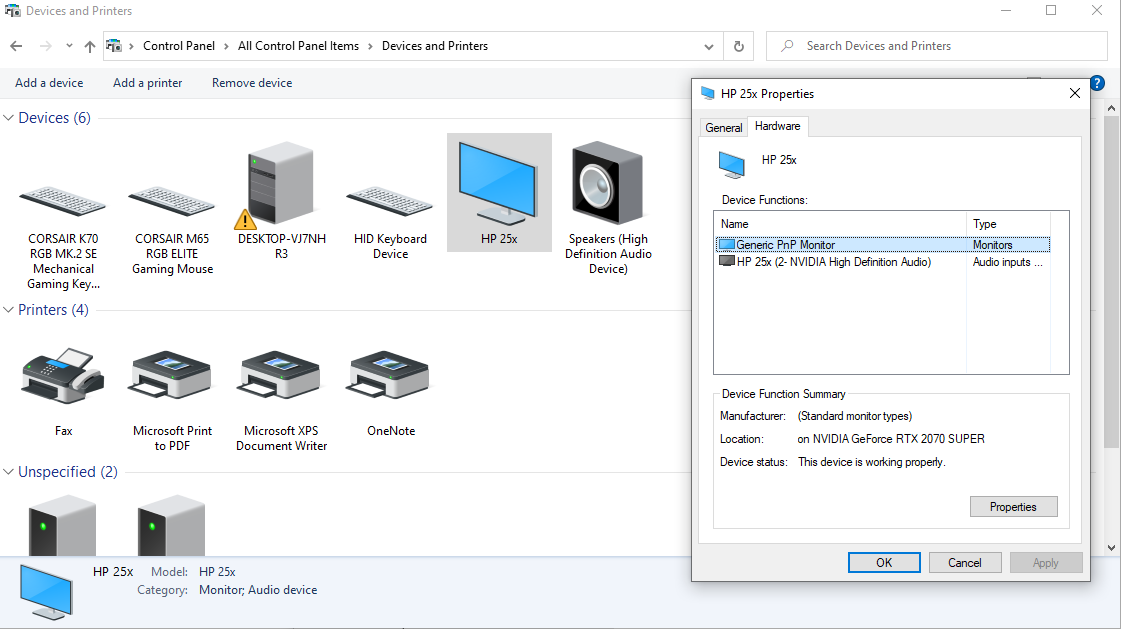
Task: Open the recent locations dropdown arrow
Action: (x=69, y=46)
